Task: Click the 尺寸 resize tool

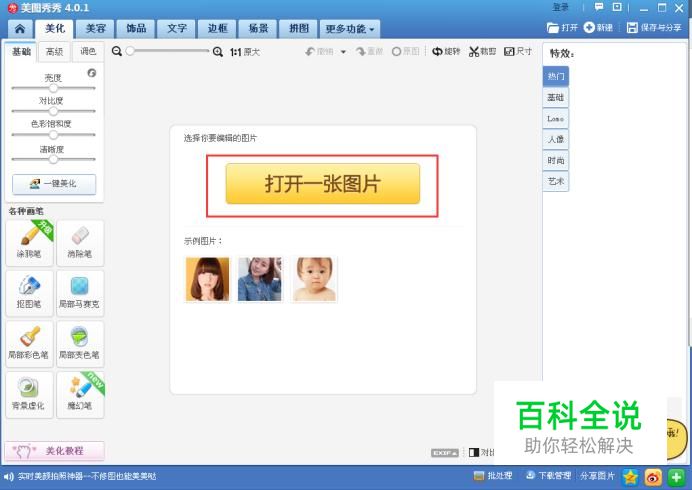Action: point(518,52)
